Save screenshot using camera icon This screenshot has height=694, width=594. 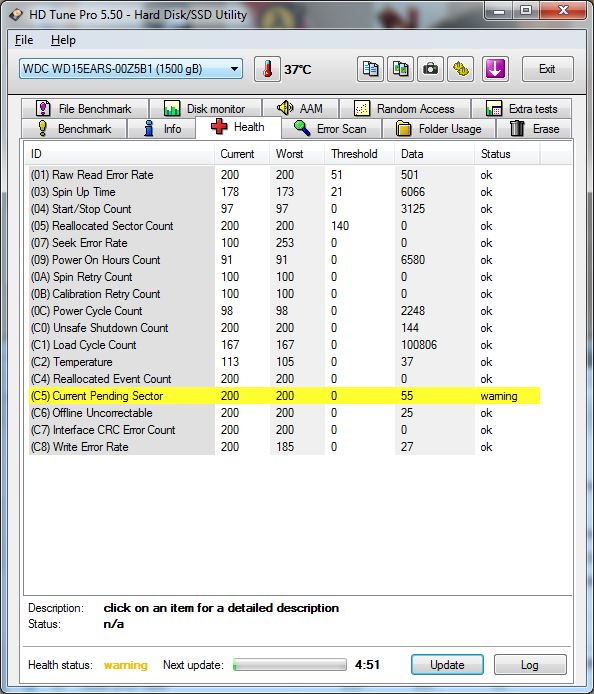click(x=430, y=69)
